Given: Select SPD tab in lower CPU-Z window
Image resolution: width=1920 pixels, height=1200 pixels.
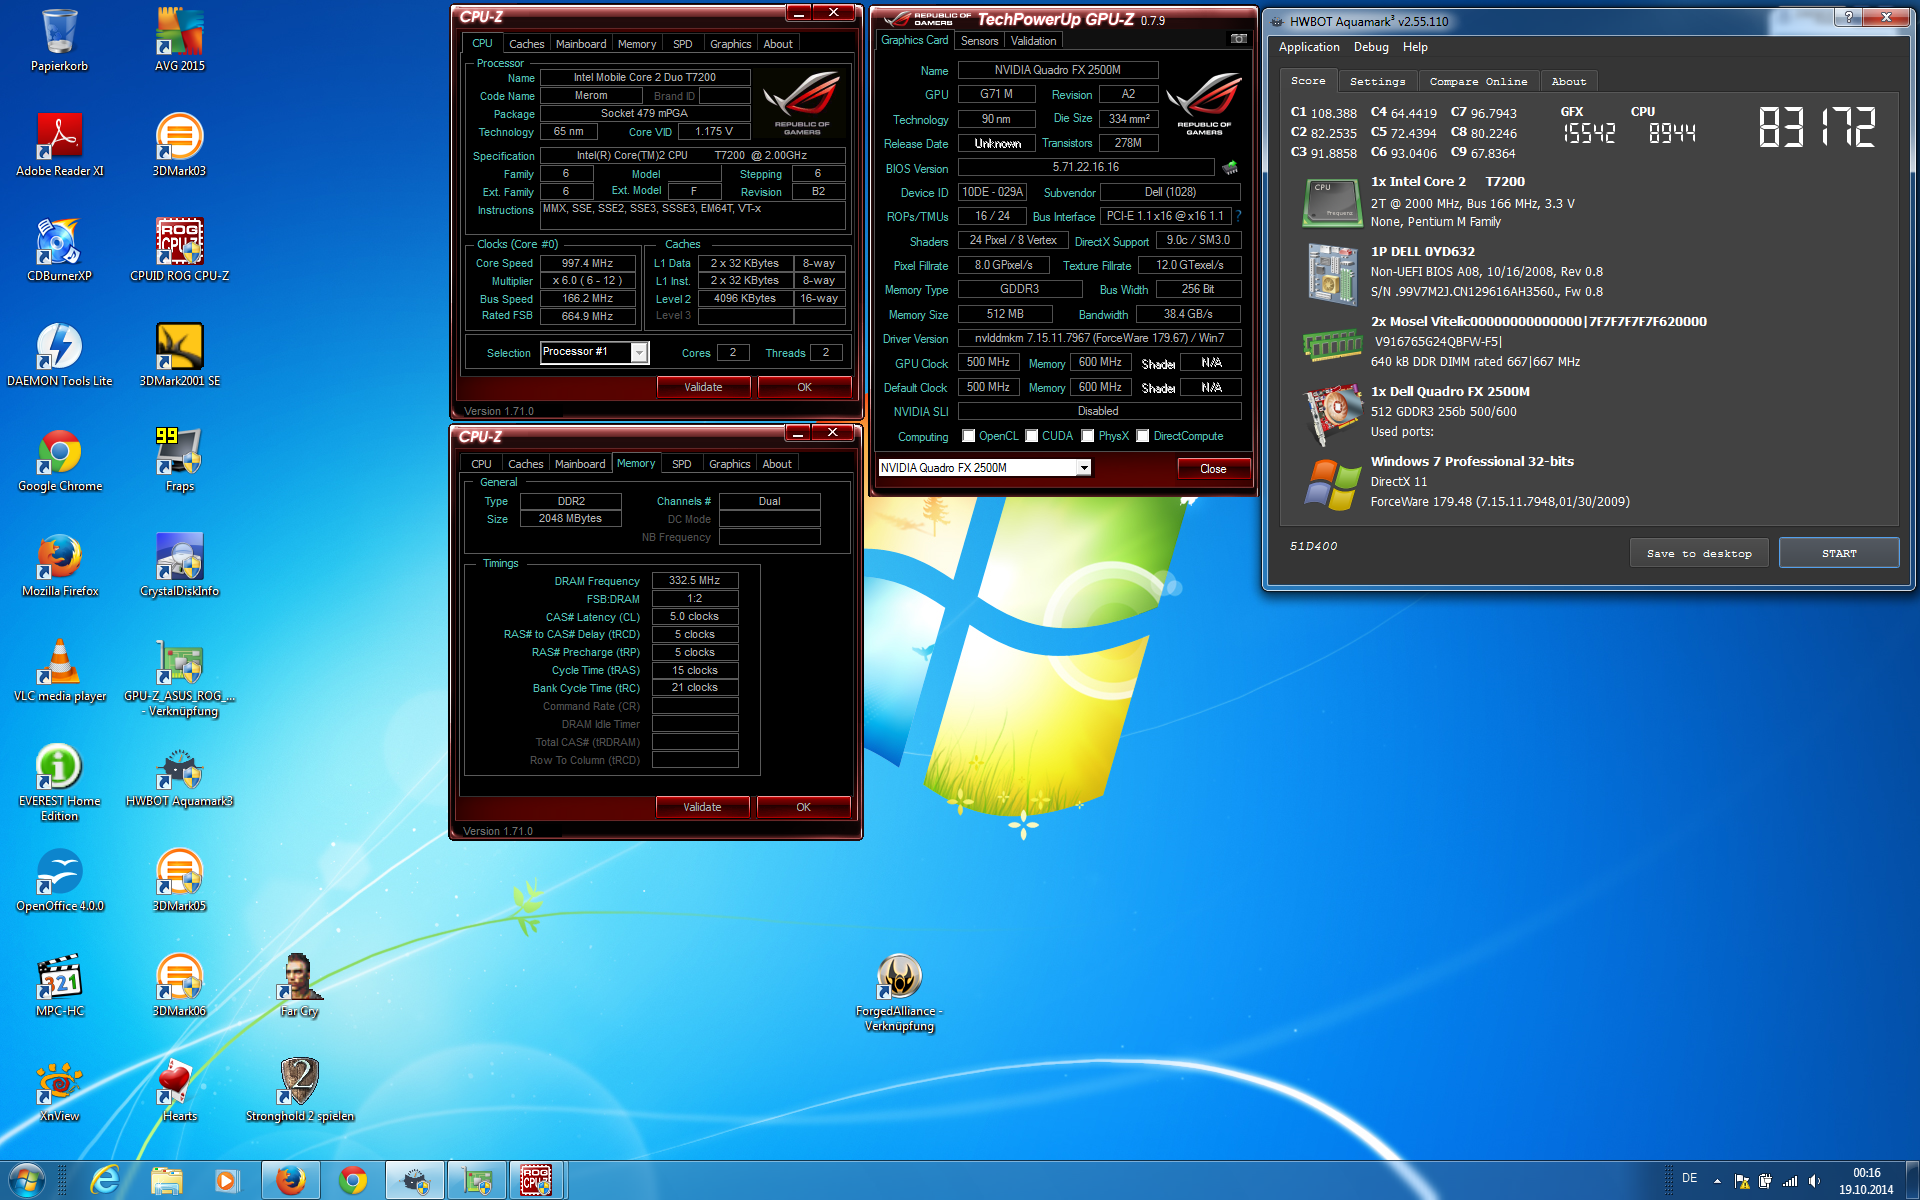Looking at the screenshot, I should click(x=682, y=464).
